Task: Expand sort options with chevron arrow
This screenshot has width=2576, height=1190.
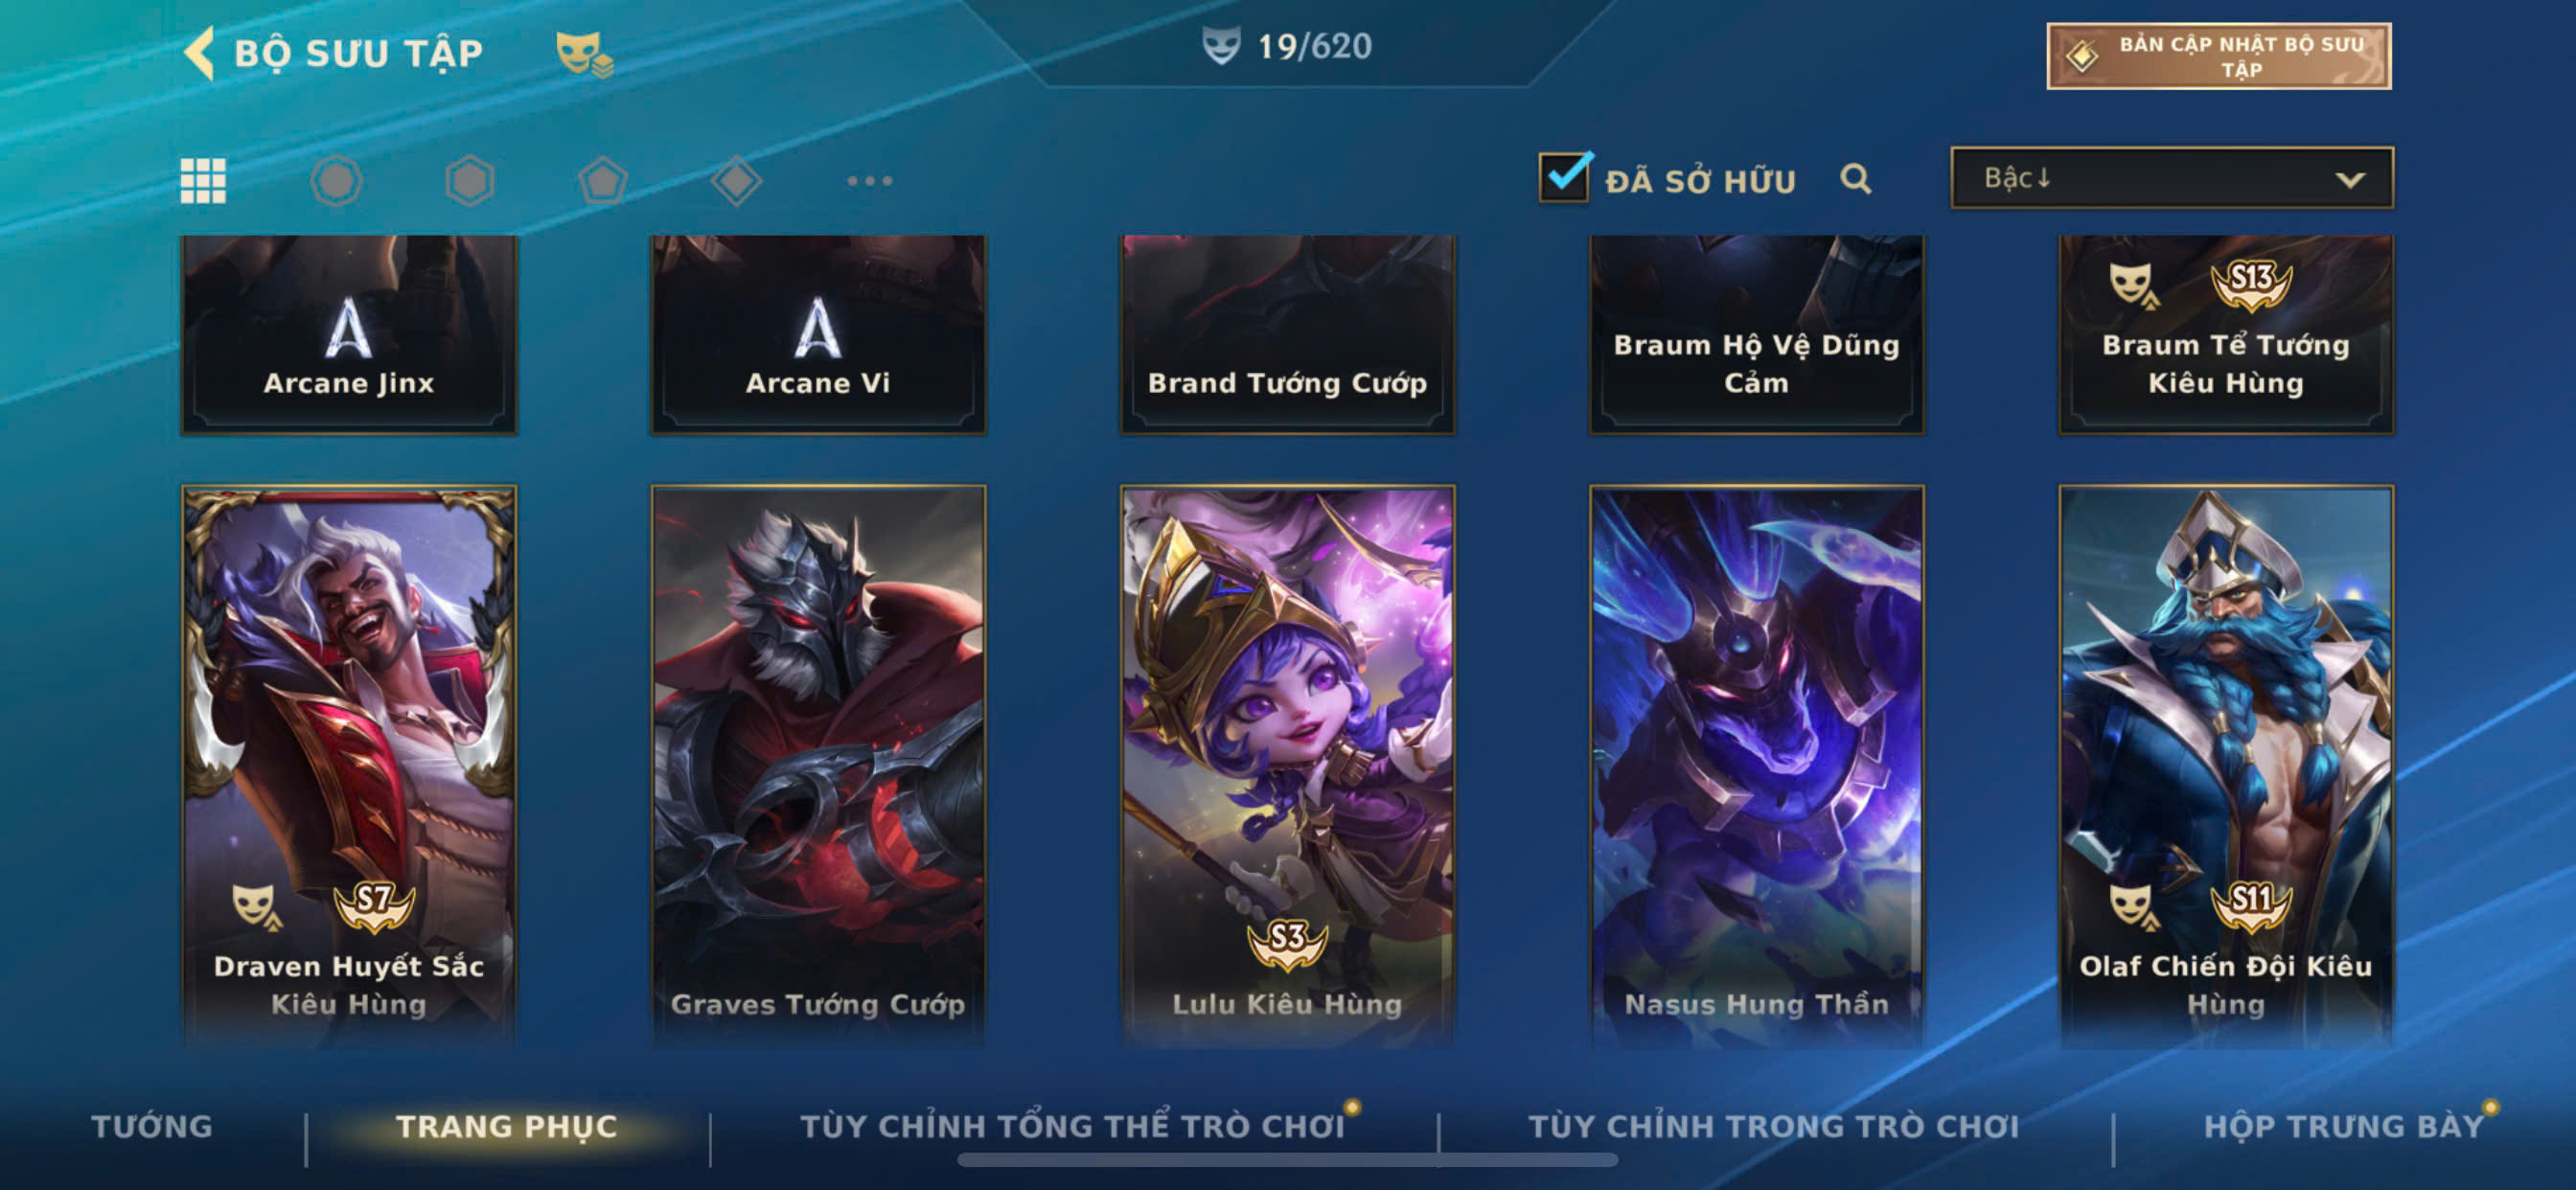Action: tap(2350, 180)
